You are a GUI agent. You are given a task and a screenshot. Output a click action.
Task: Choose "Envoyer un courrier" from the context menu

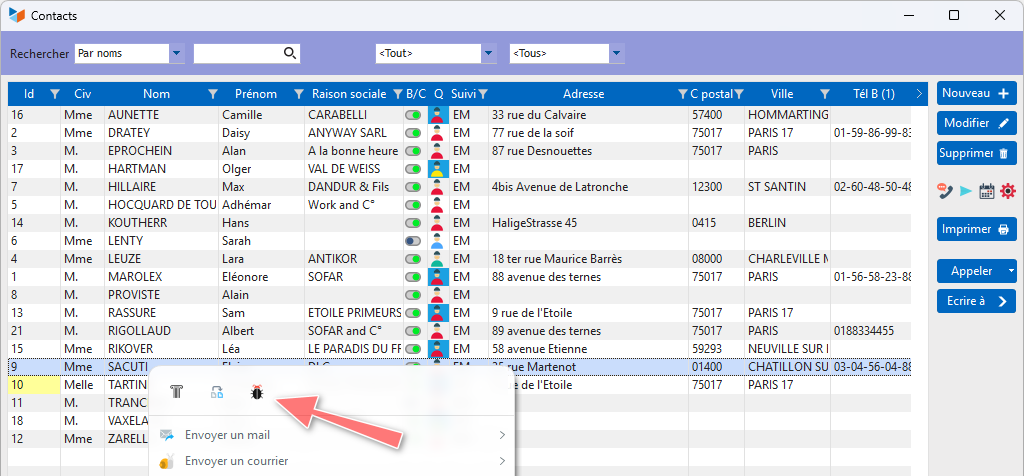pyautogui.click(x=236, y=461)
